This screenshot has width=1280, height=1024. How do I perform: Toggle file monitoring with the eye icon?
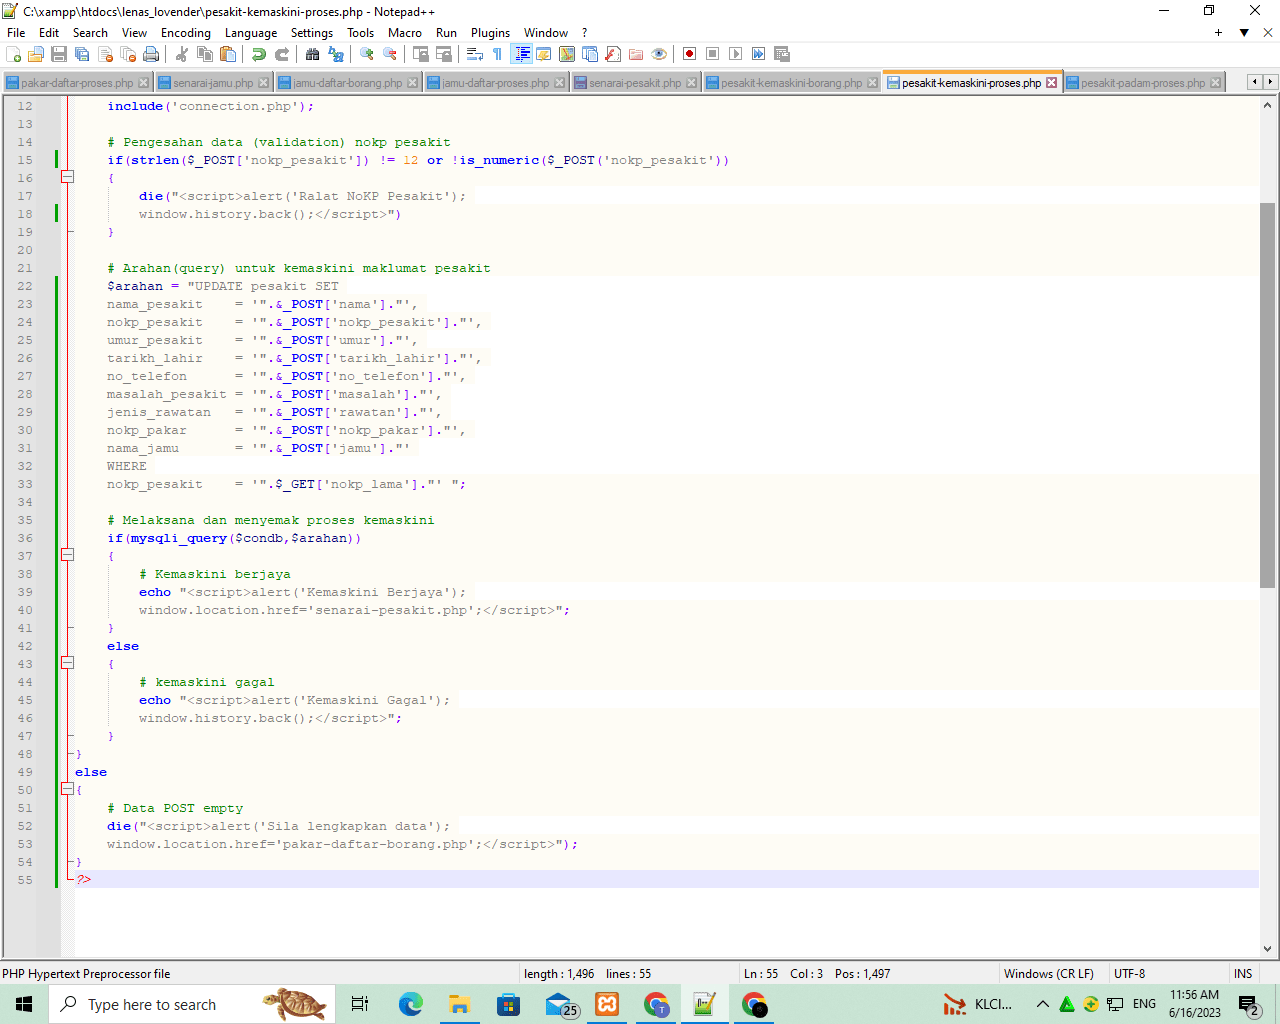pyautogui.click(x=659, y=54)
